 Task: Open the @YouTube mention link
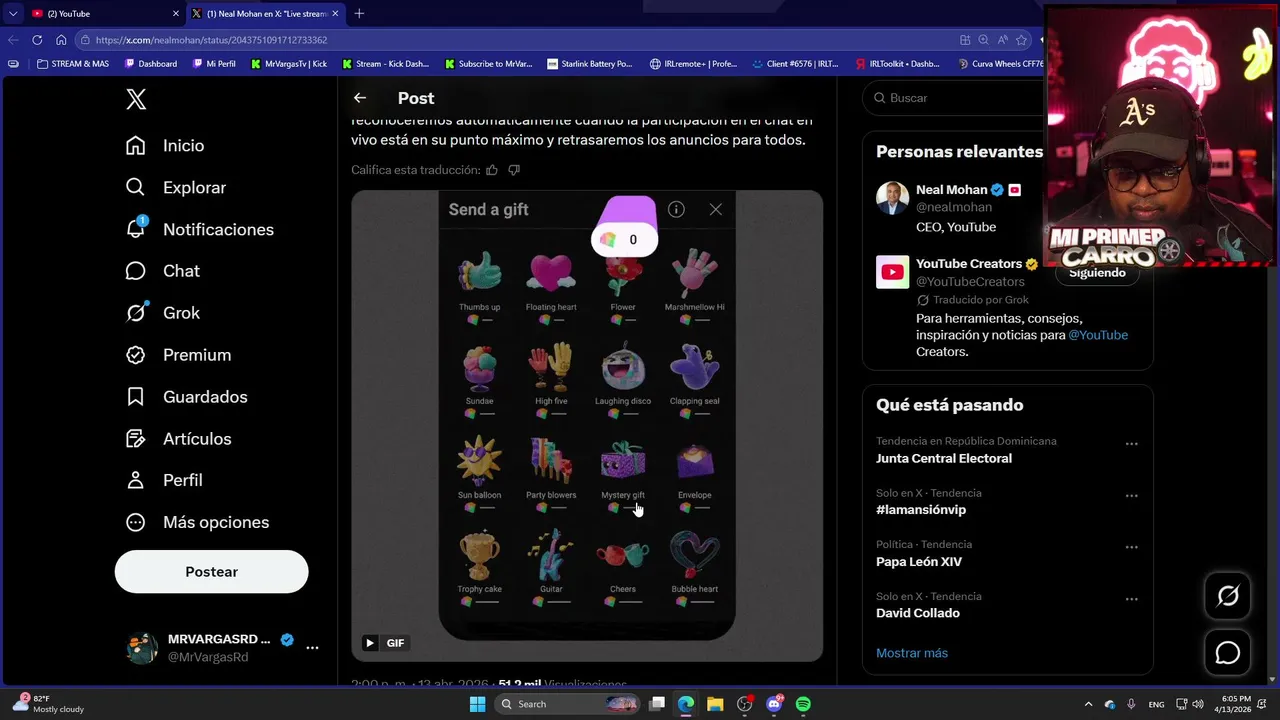[1098, 336]
